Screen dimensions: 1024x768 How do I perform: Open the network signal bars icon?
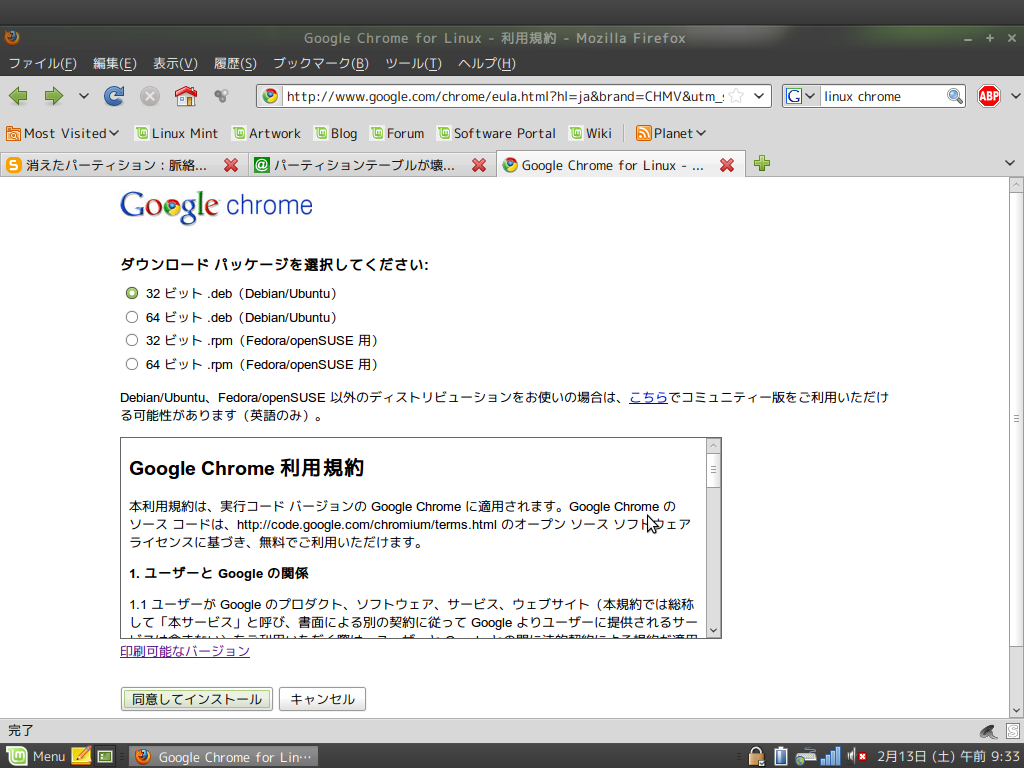pyautogui.click(x=830, y=756)
